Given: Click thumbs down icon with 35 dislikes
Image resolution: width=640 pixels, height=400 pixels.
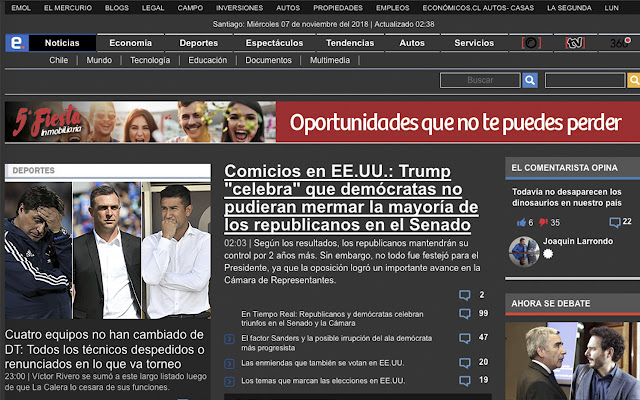Looking at the screenshot, I should (x=543, y=222).
